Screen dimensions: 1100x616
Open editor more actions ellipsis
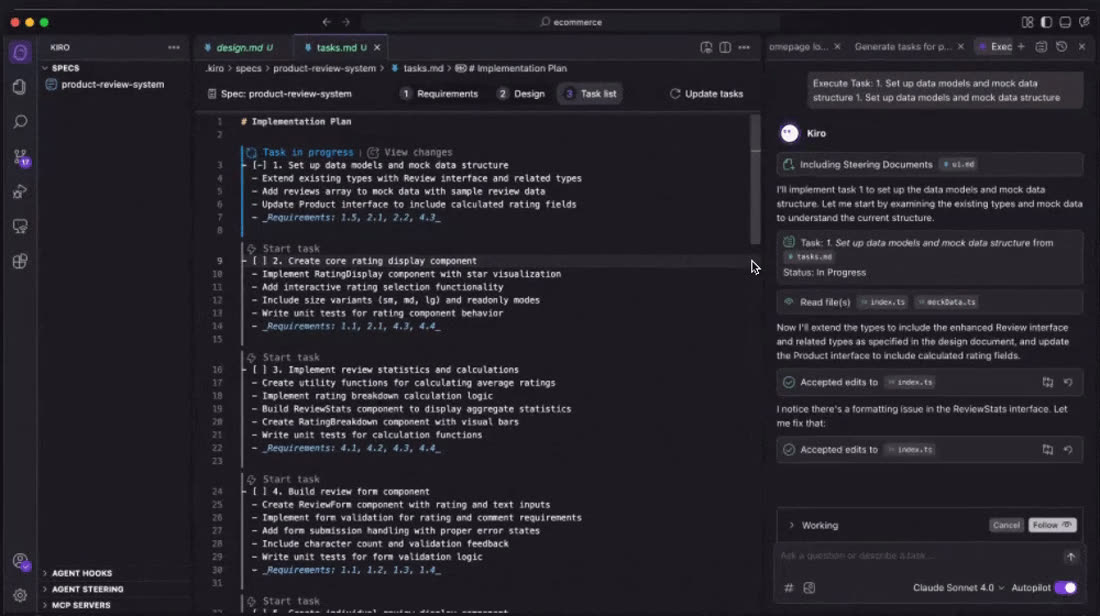click(x=744, y=48)
